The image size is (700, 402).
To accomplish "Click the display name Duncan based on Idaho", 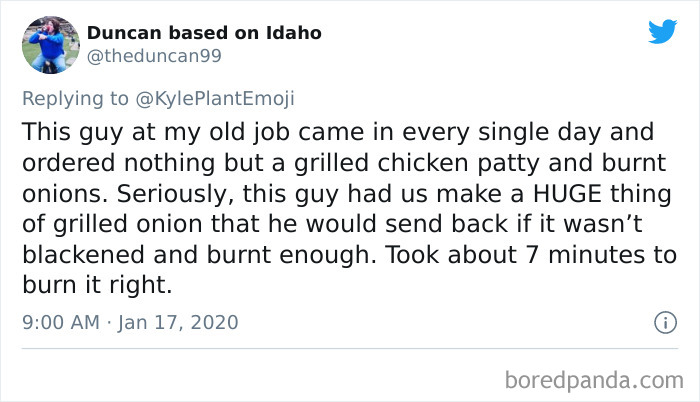I will [204, 33].
